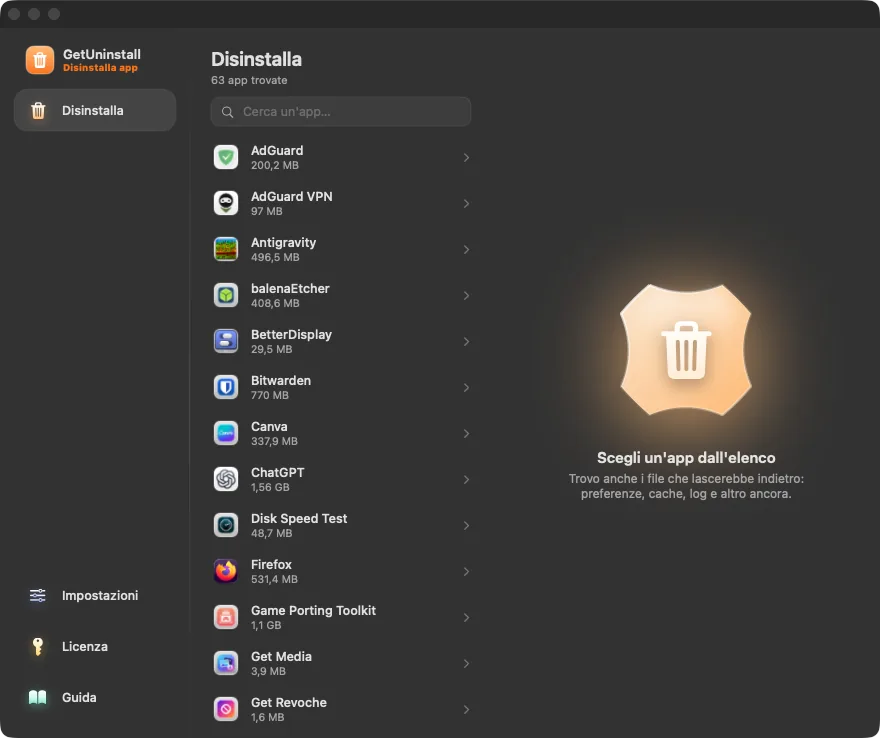Expand AdGuard VPN row chevron
This screenshot has width=880, height=738.
466,204
